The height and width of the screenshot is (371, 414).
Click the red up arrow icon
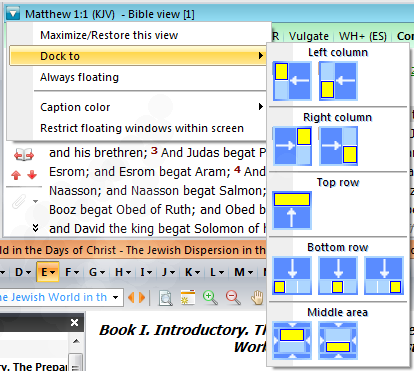tap(16, 175)
